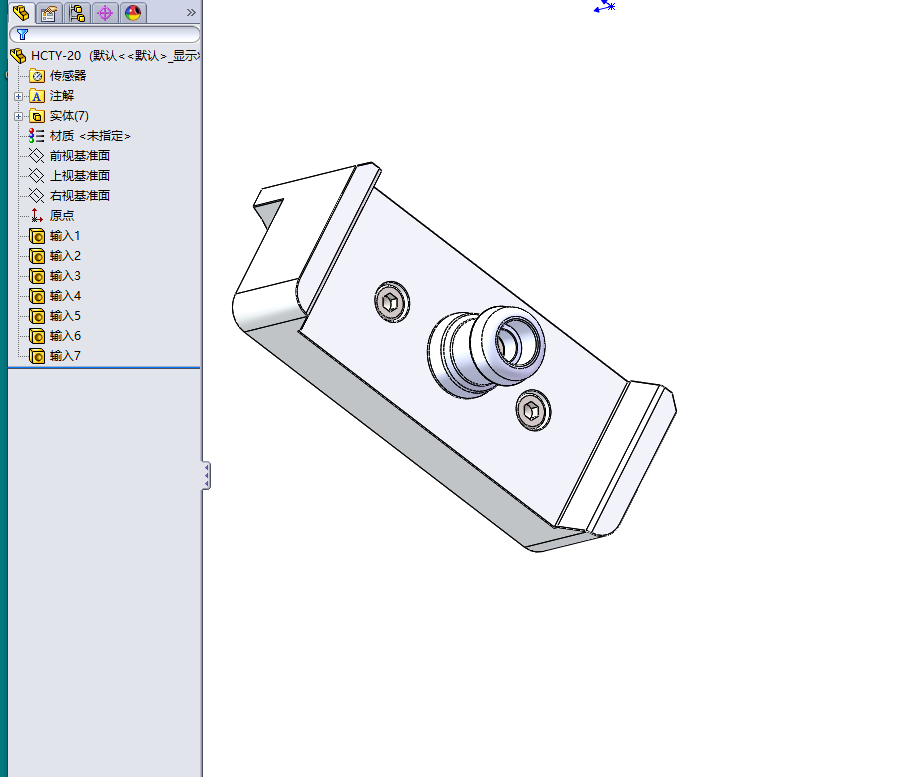This screenshot has width=912, height=777.
Task: Click the 输入1 imported body icon
Action: (x=37, y=236)
